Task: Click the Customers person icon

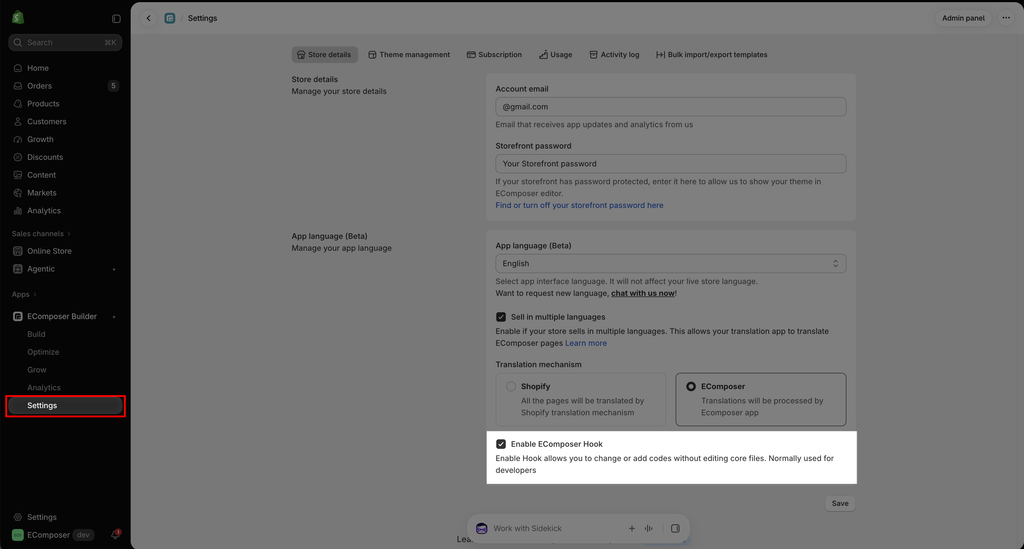Action: pos(18,121)
